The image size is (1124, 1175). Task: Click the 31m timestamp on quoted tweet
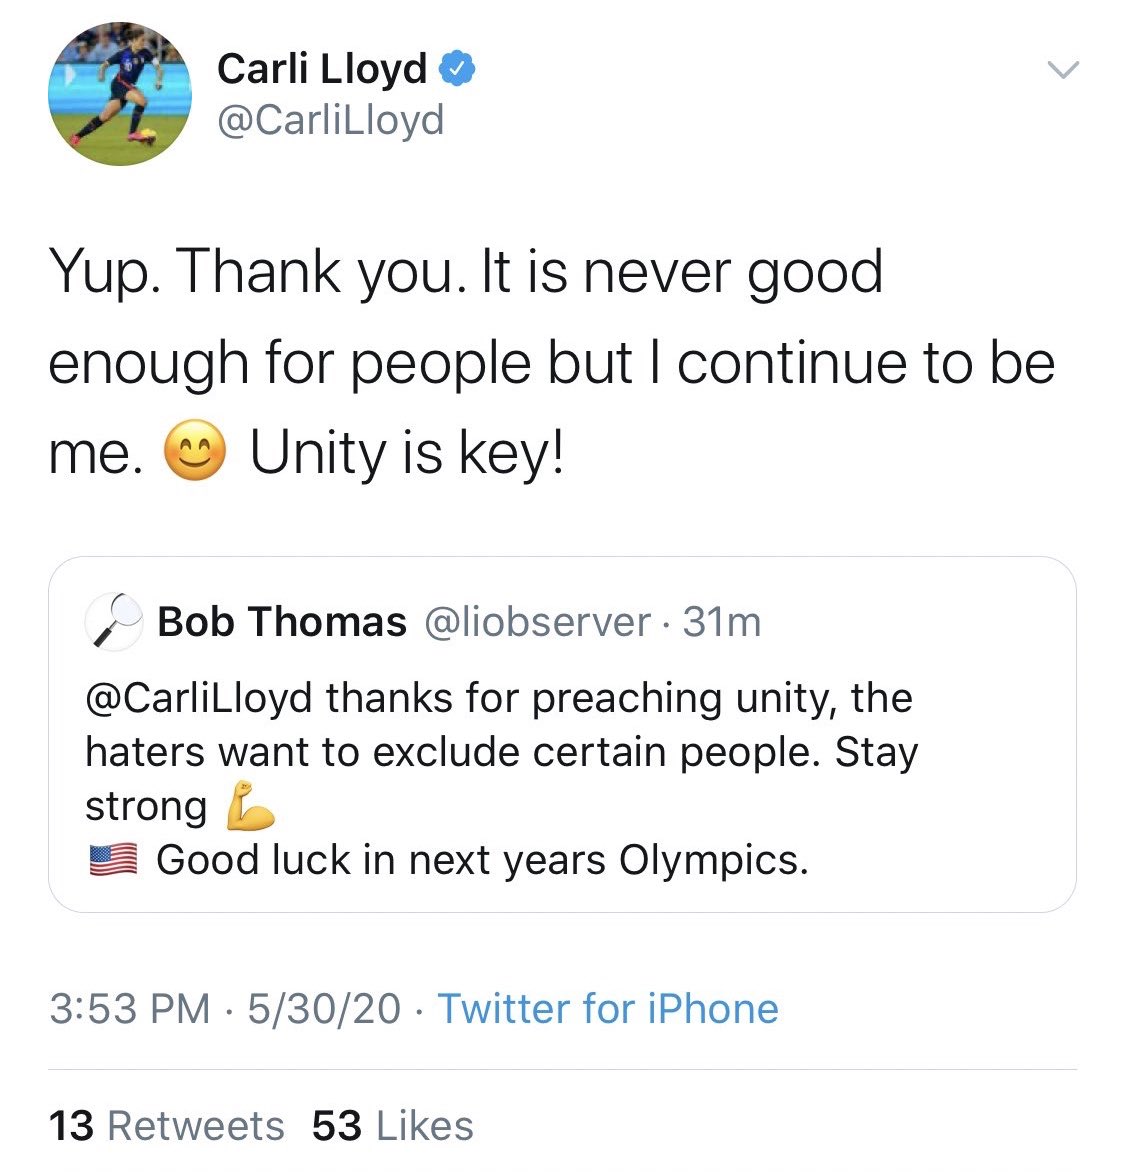(x=722, y=622)
